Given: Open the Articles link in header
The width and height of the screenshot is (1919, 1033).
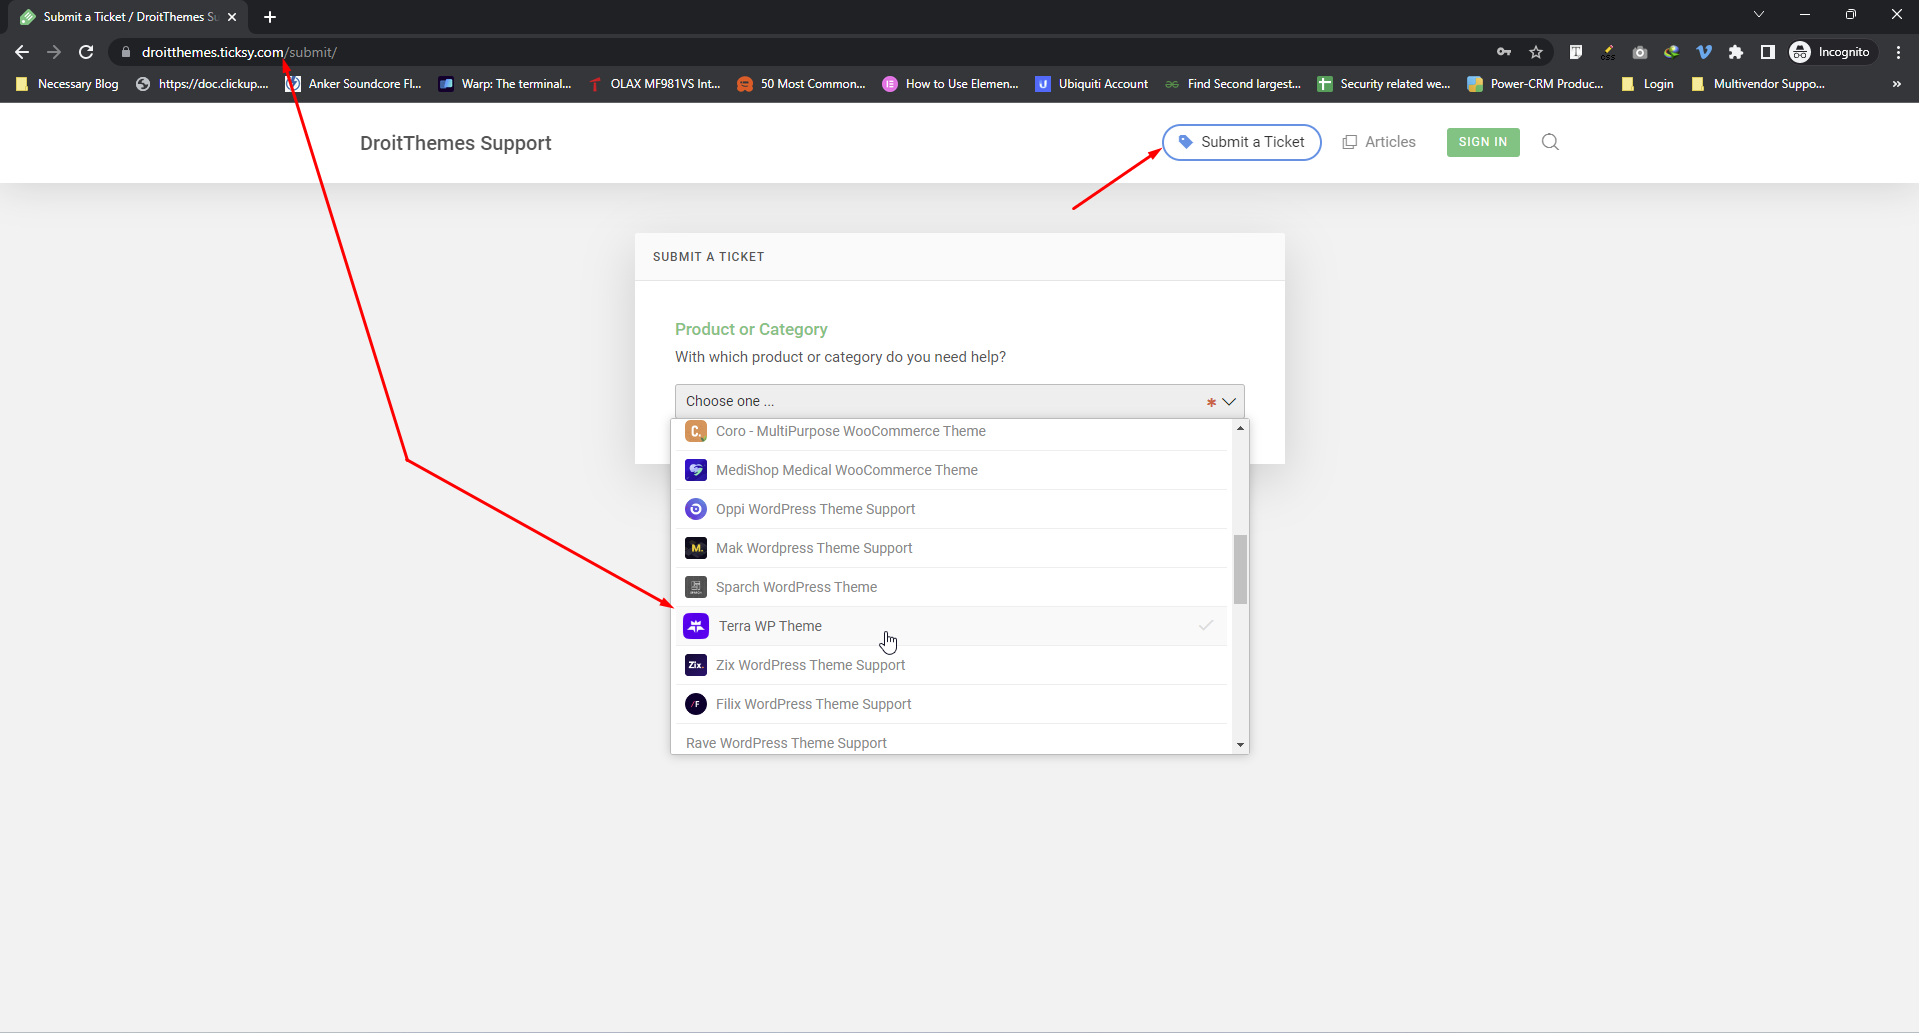Looking at the screenshot, I should point(1379,142).
